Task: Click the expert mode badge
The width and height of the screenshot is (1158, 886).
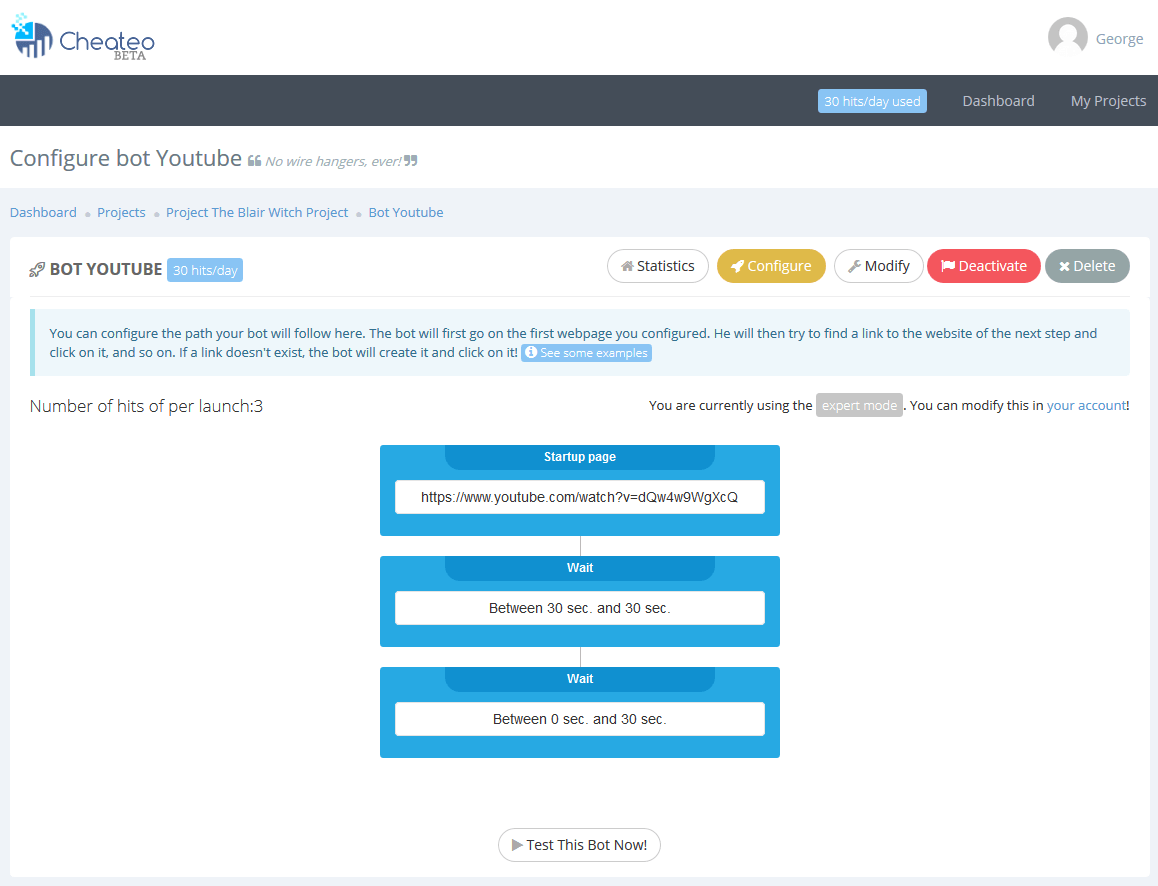Action: coord(859,405)
